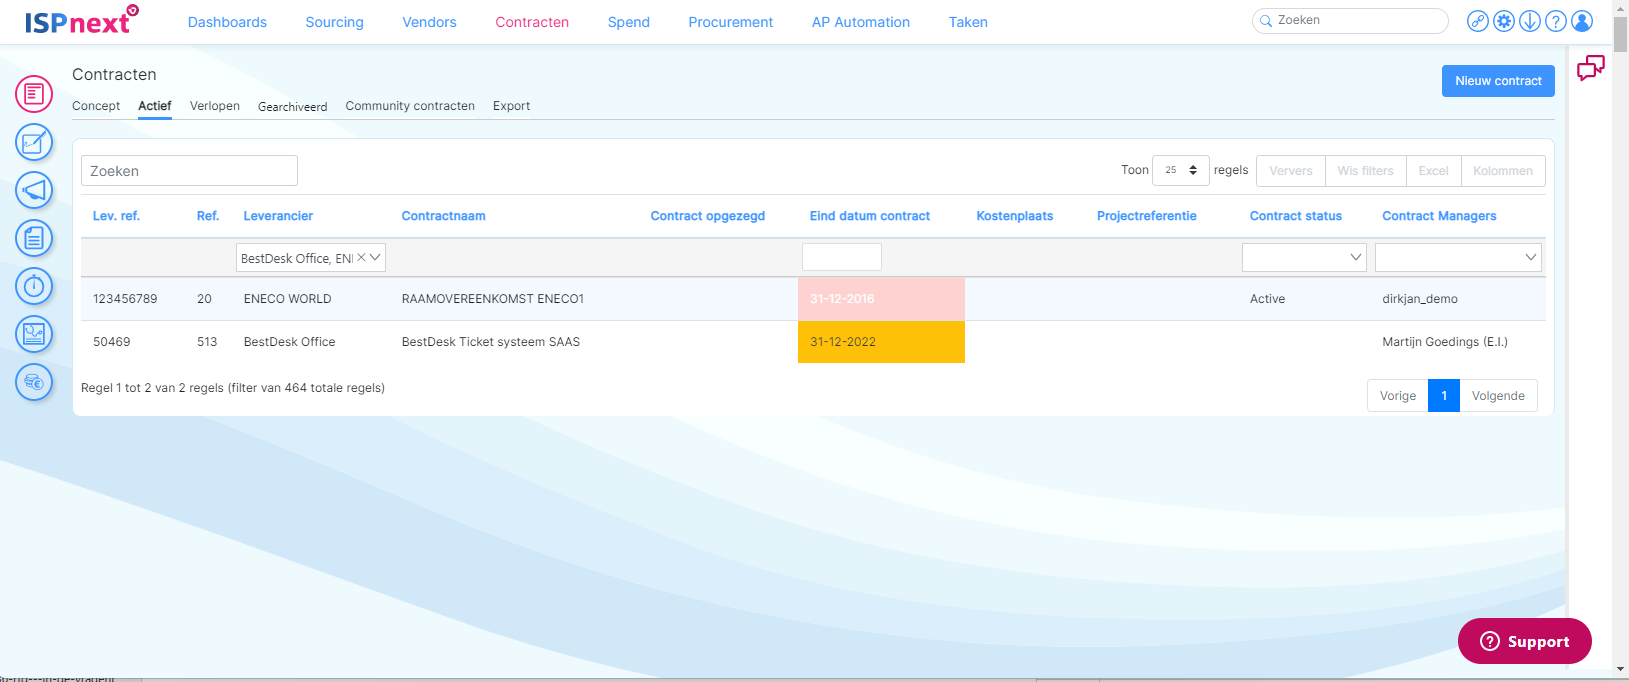Clear the Leverancier filter with X
Viewport: 1629px width, 682px height.
click(x=361, y=258)
